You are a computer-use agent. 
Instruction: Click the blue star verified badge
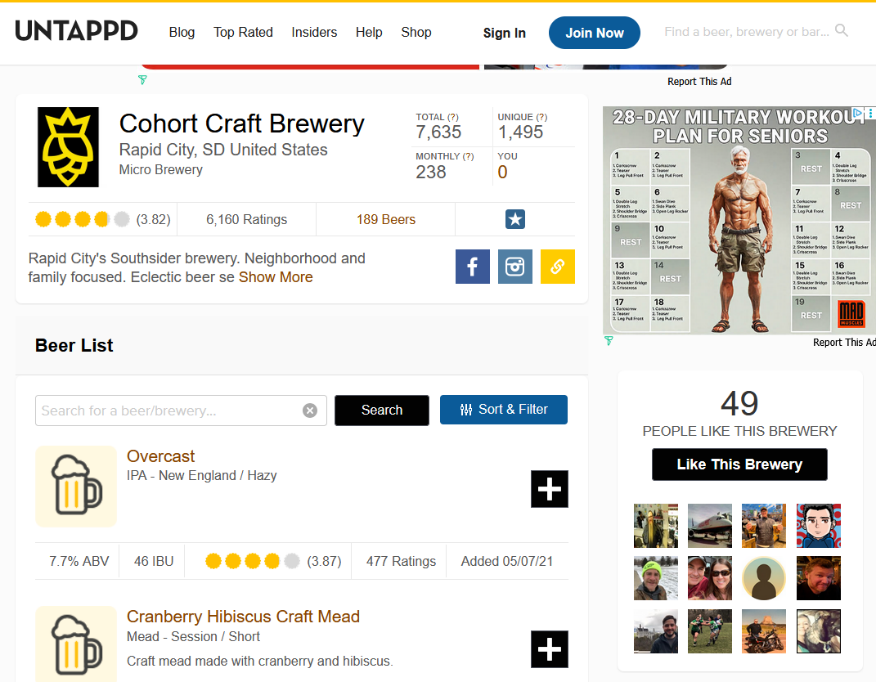click(x=515, y=219)
